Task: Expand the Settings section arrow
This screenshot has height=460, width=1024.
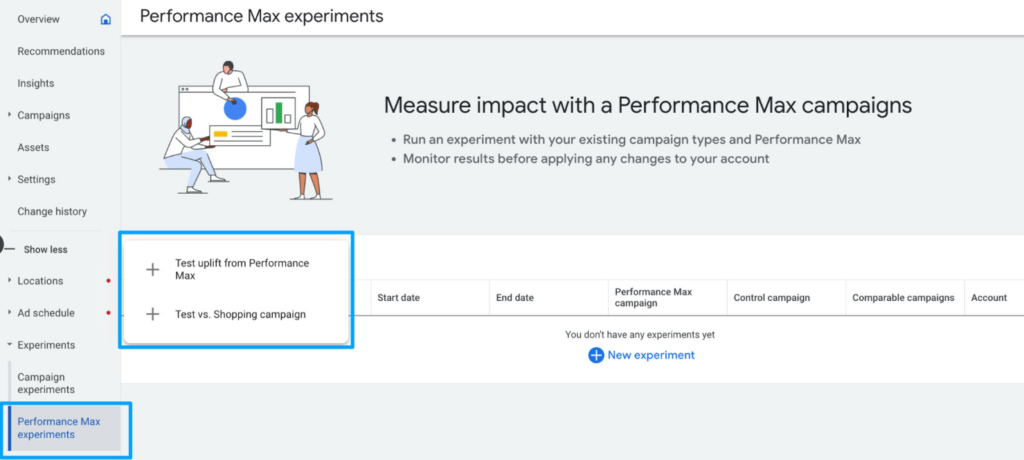Action: 10,179
